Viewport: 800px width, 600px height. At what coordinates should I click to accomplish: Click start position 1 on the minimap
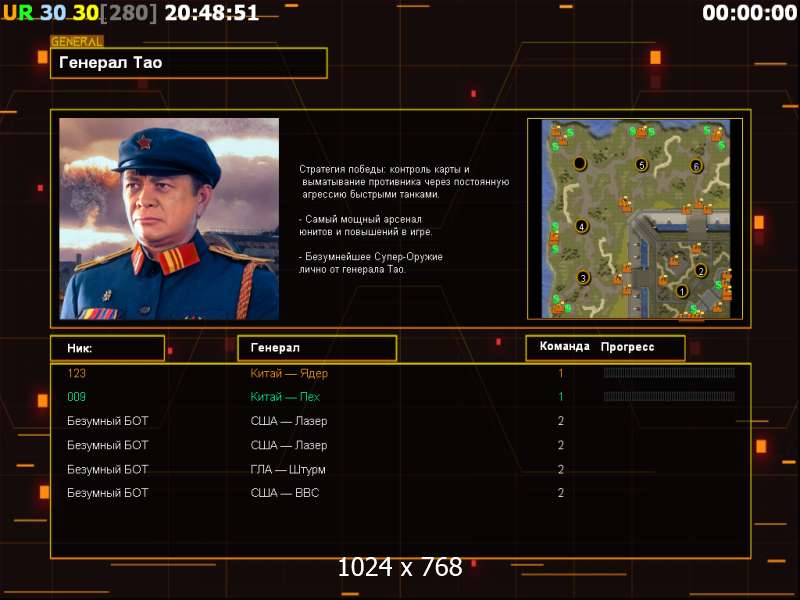coord(682,291)
